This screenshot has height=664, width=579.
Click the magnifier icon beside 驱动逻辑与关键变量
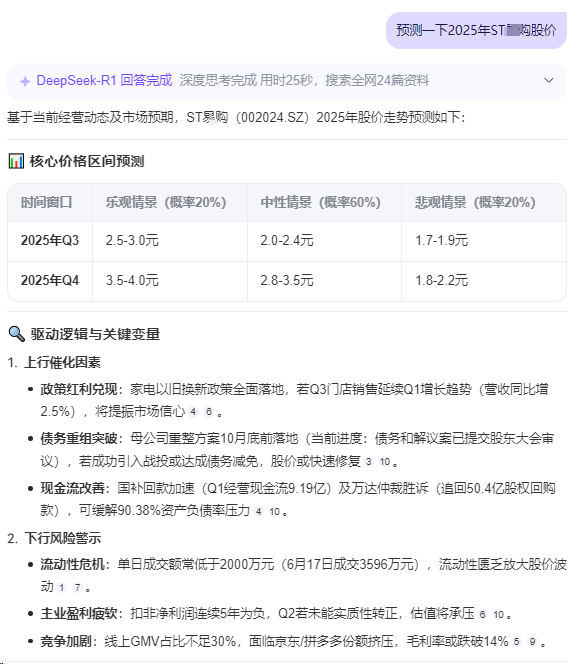click(x=17, y=334)
